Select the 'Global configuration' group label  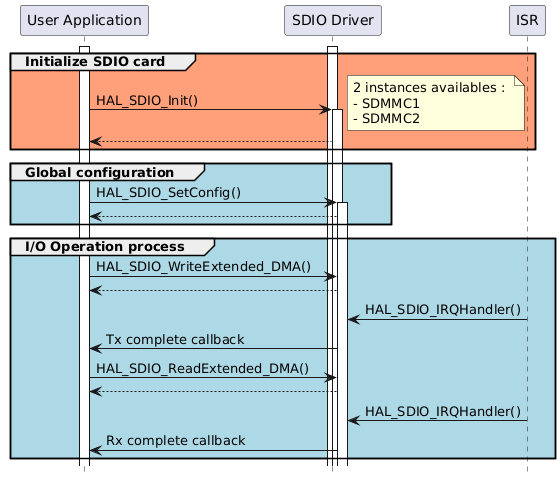point(99,172)
